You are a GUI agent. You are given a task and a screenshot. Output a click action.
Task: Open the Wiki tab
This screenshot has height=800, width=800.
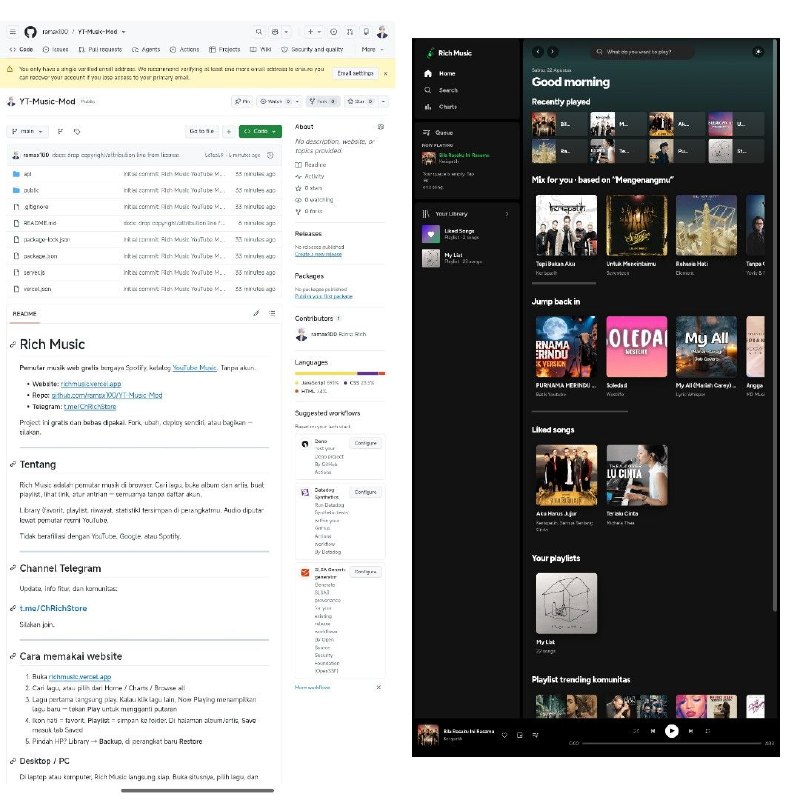click(x=261, y=49)
